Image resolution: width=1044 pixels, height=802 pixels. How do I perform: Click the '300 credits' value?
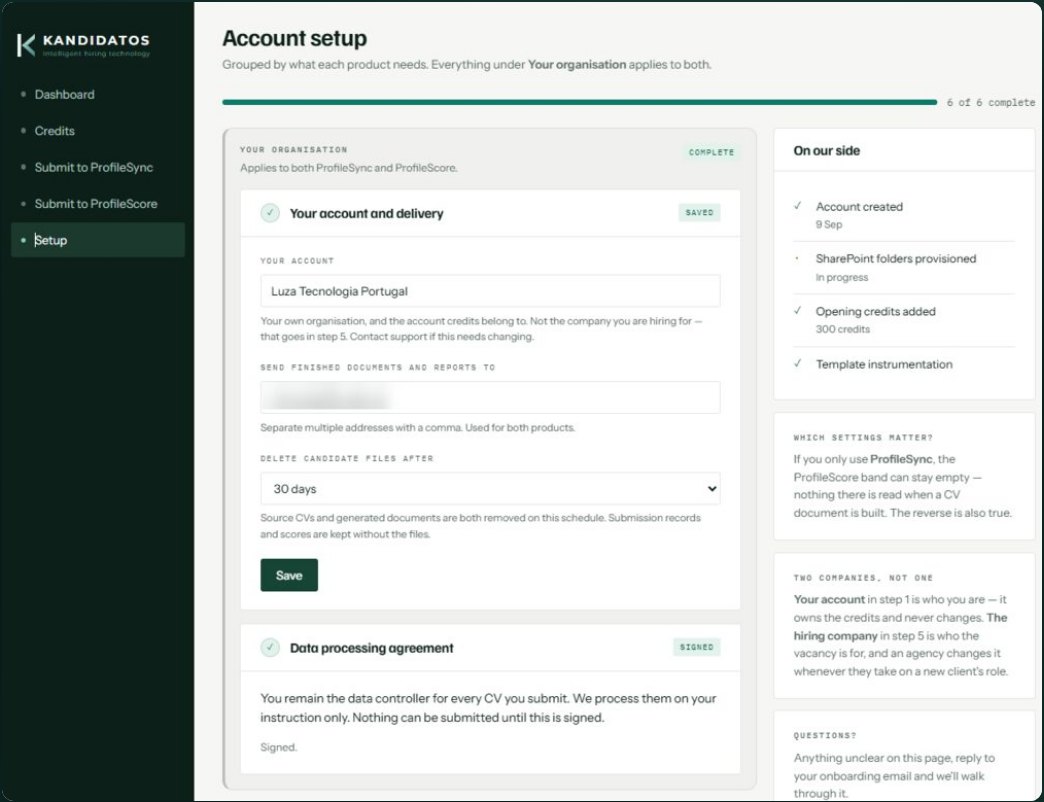(x=842, y=329)
